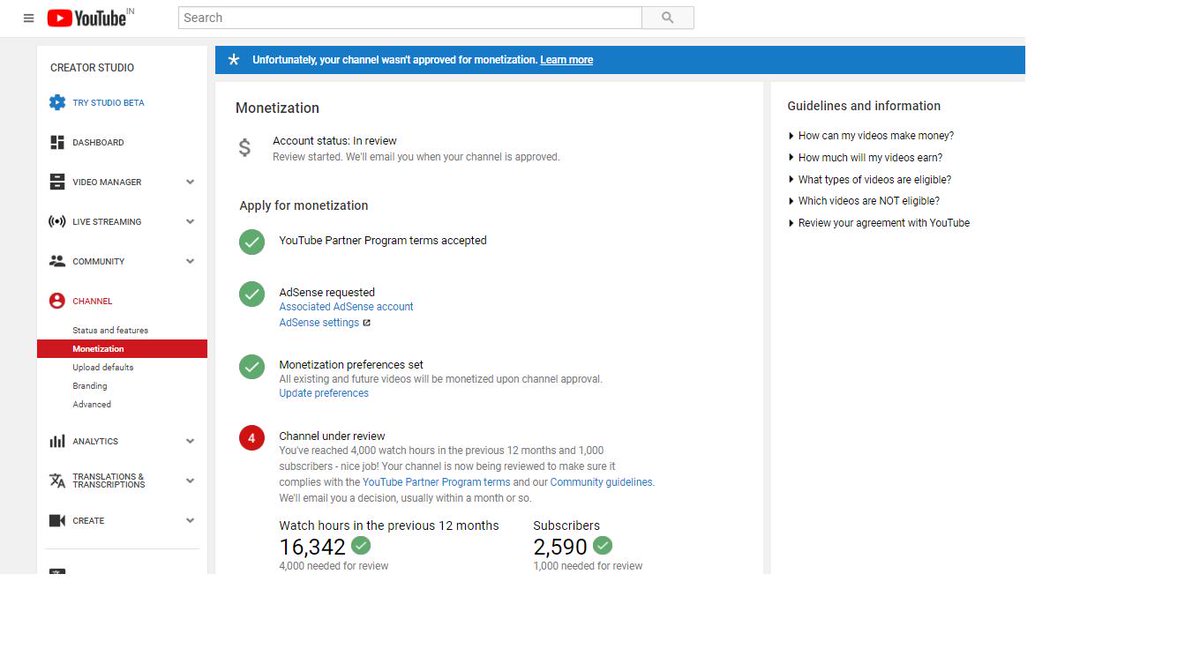This screenshot has width=1200, height=656.
Task: Click the red step 4 circle
Action: click(252, 438)
